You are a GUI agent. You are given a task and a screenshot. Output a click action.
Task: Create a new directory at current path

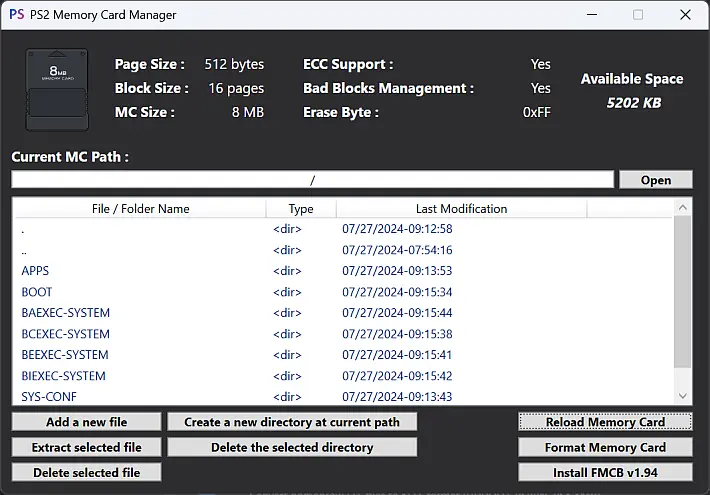tap(292, 422)
